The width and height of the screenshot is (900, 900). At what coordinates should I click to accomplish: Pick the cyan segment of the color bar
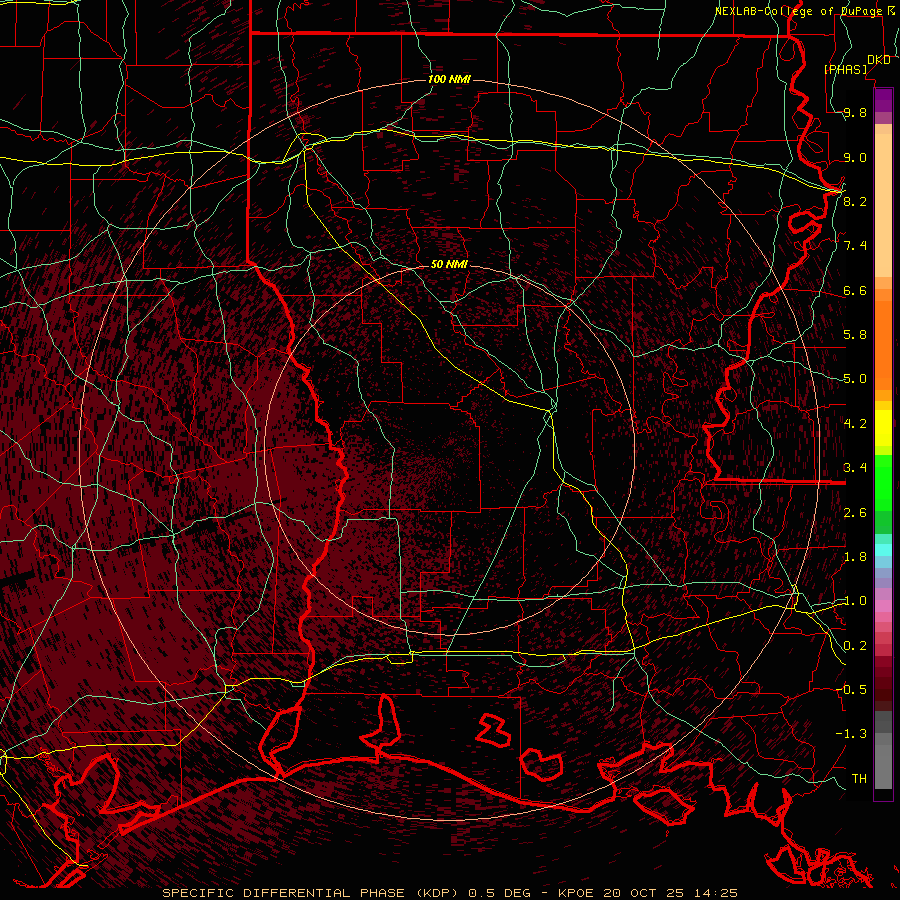click(x=883, y=550)
